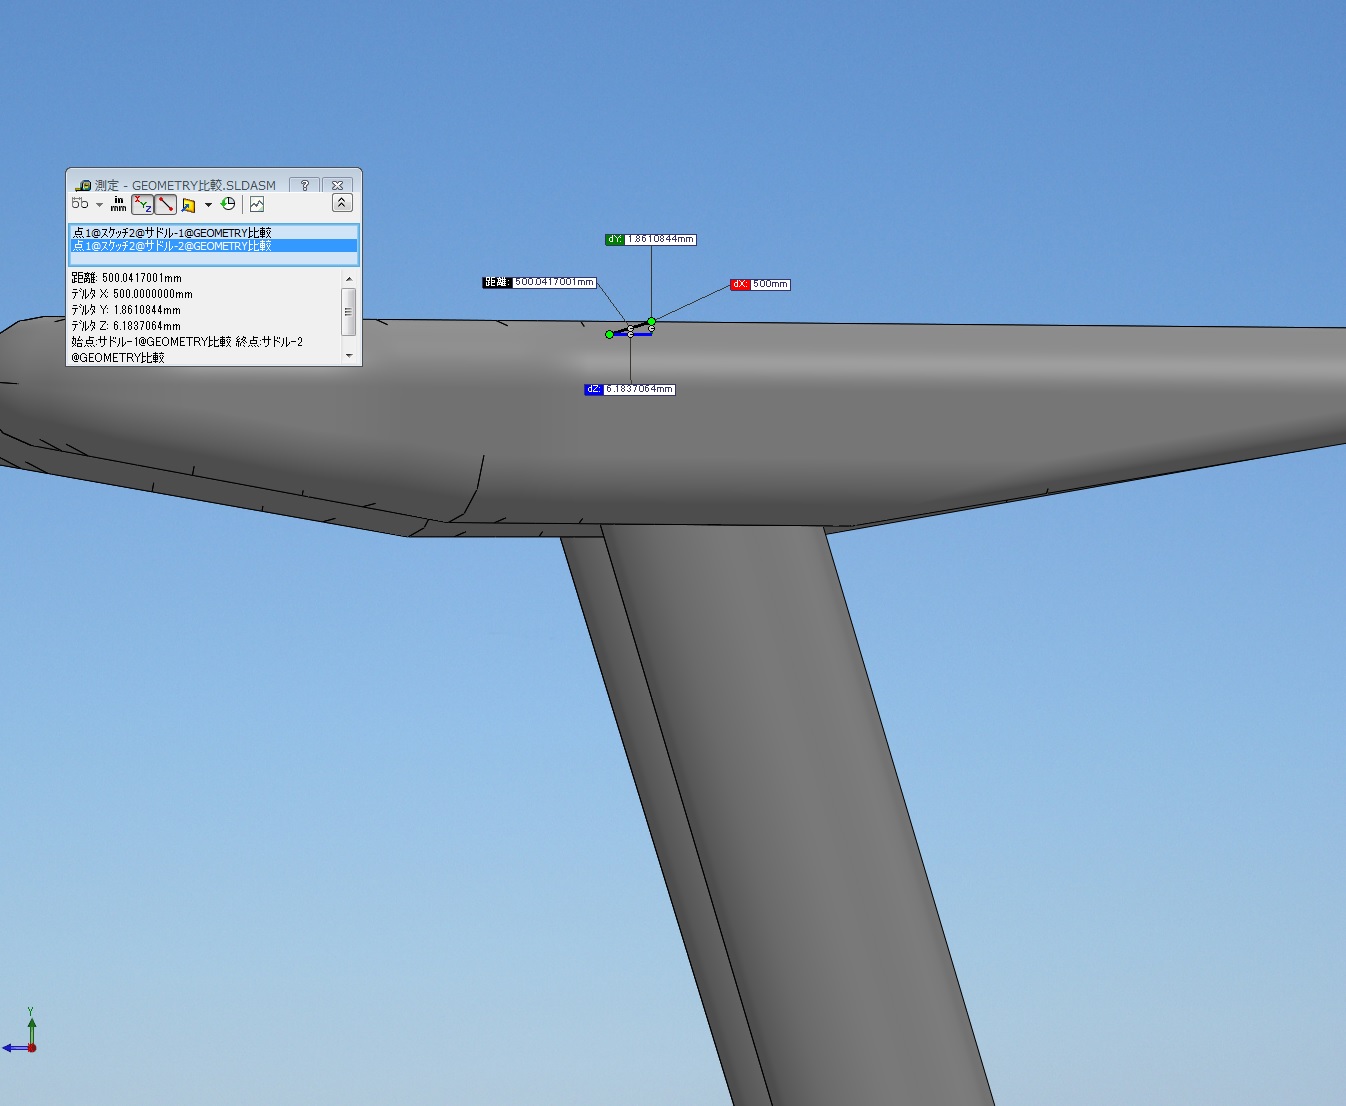Click the デルタ Z: 6.1837064mm result line
This screenshot has width=1346, height=1106.
[x=126, y=326]
